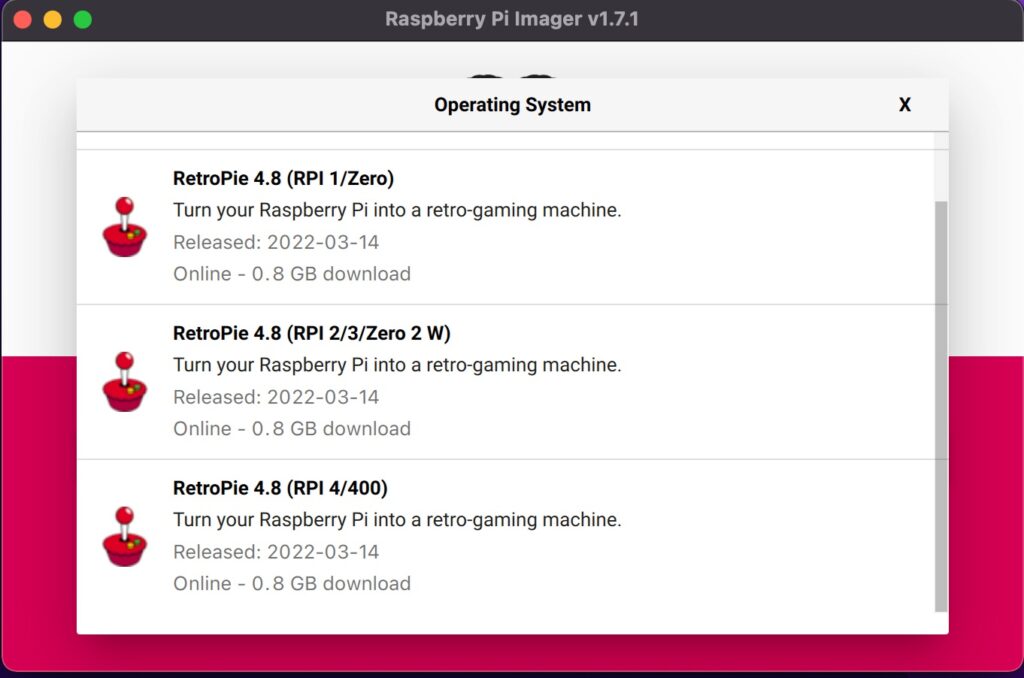Click description text under RPI 1/Zero entry
The image size is (1024, 678).
(397, 210)
